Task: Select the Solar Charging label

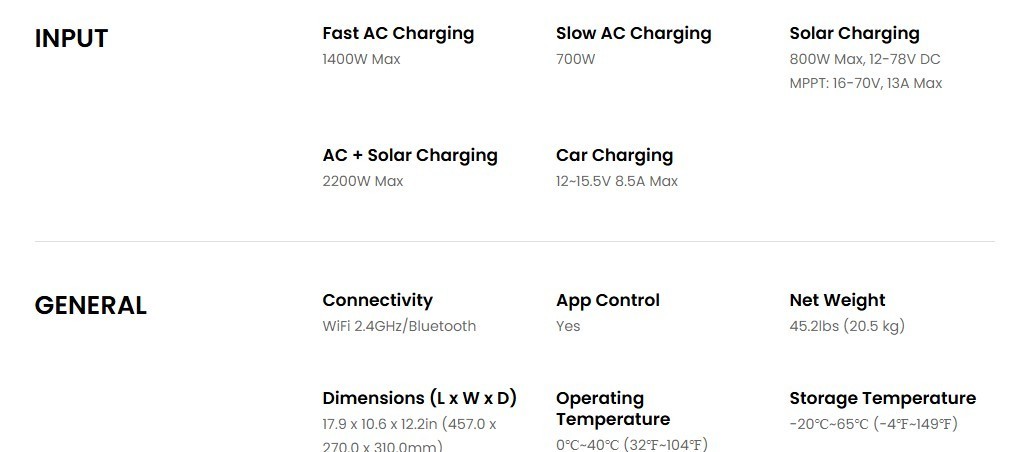Action: click(855, 33)
